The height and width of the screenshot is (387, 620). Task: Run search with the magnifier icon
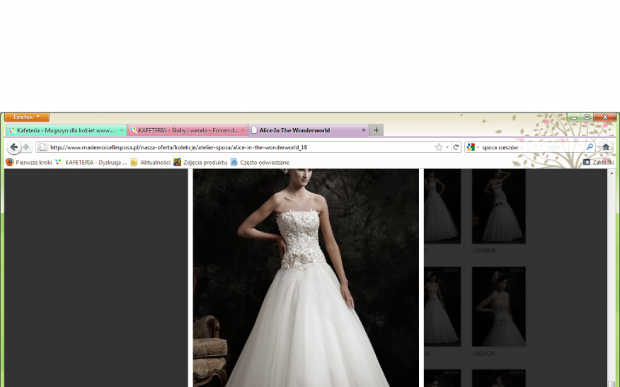click(590, 147)
